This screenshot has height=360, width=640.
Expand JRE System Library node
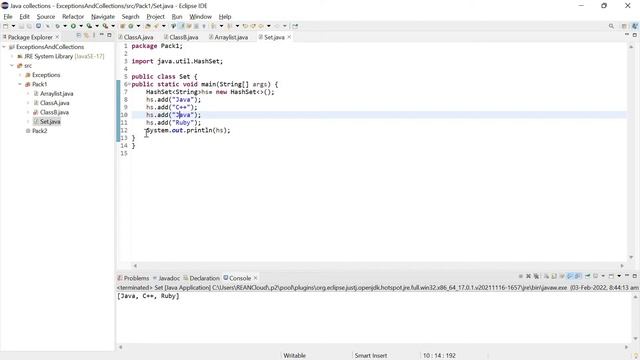coord(12,56)
